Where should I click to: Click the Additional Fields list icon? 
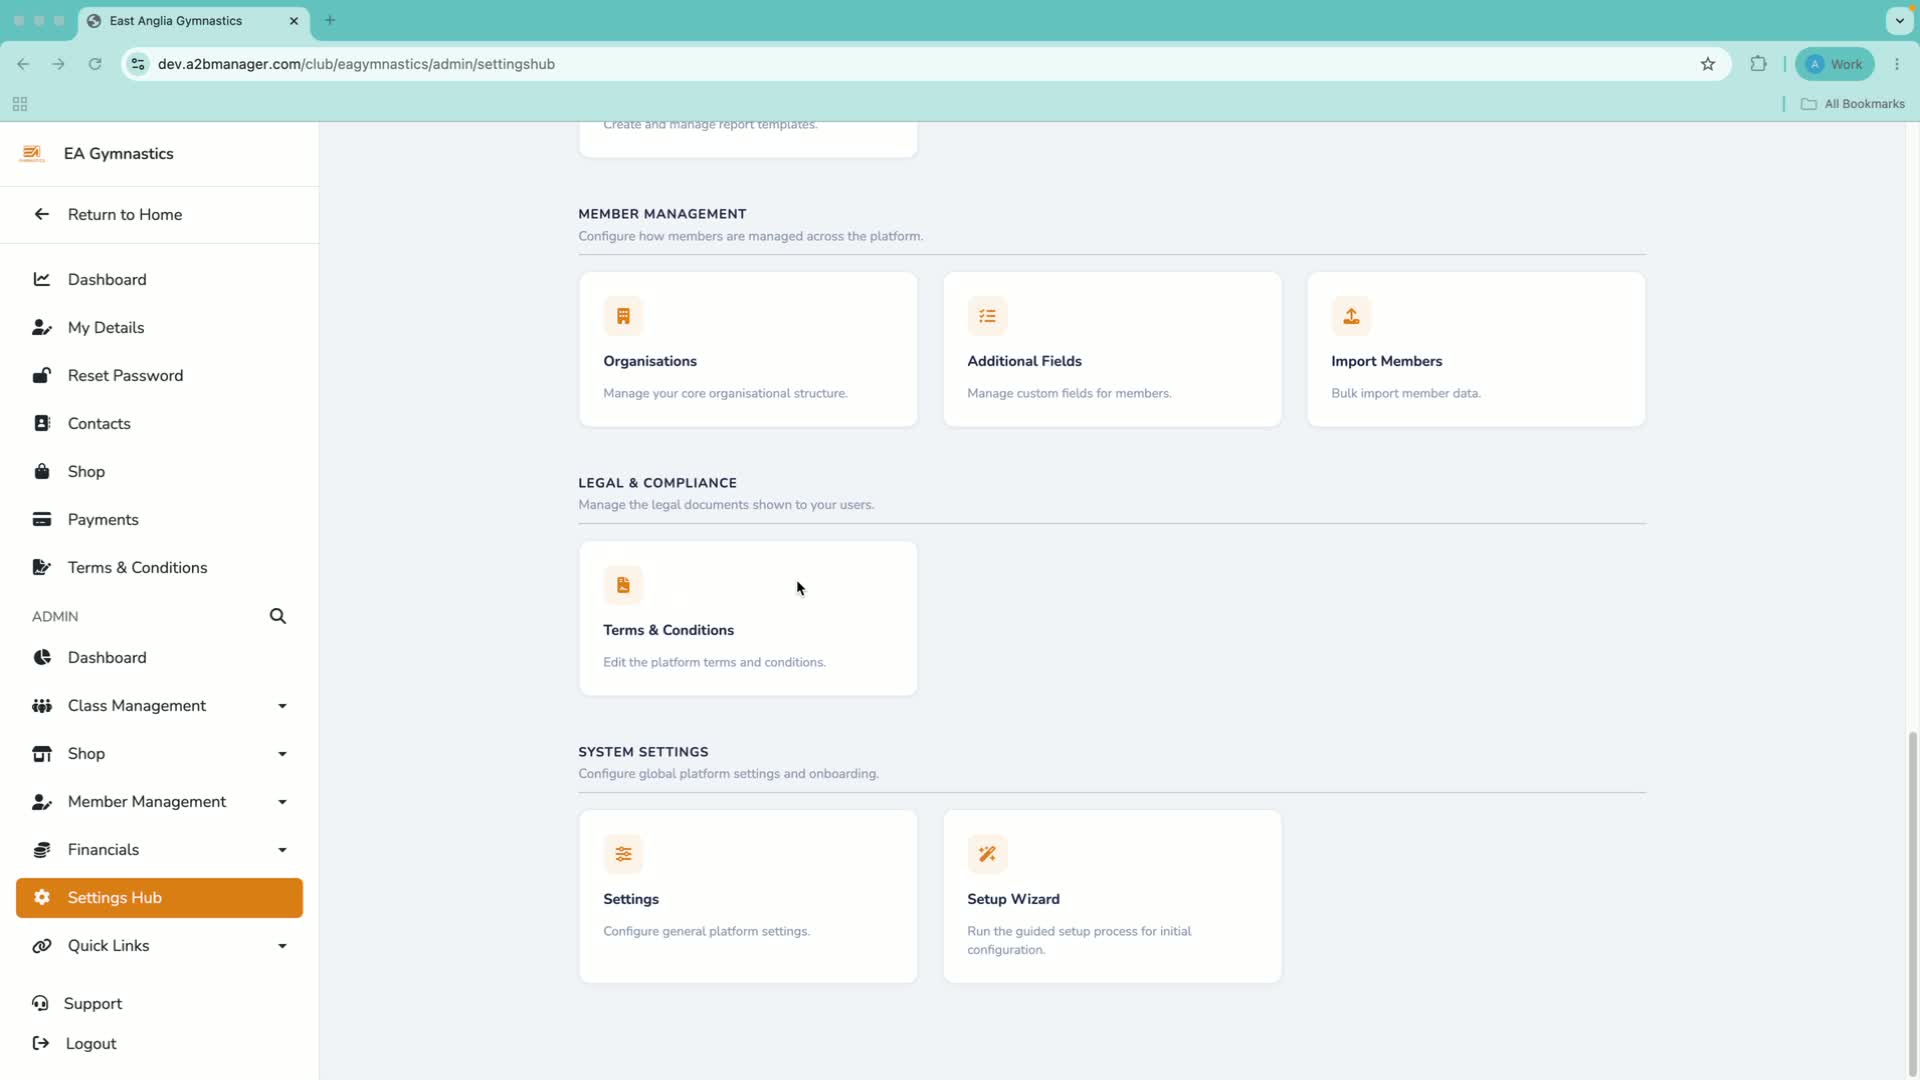pyautogui.click(x=987, y=317)
